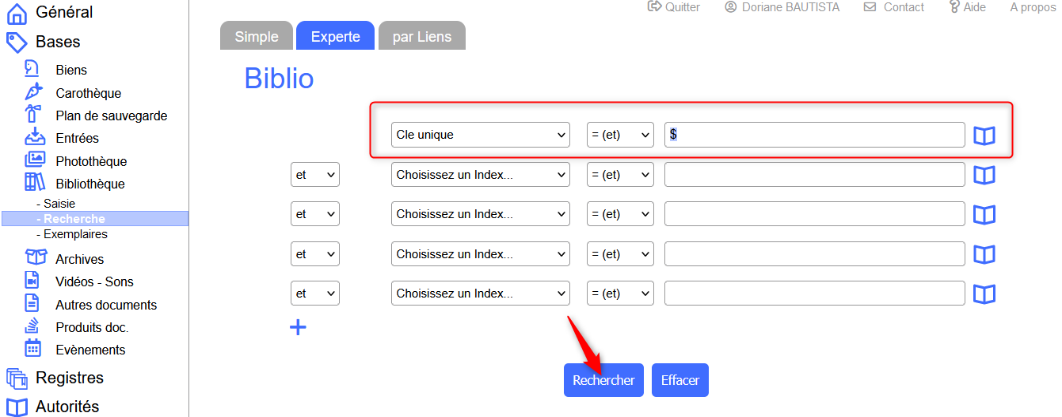
Task: Open the Photothèque base
Action: coord(90,161)
